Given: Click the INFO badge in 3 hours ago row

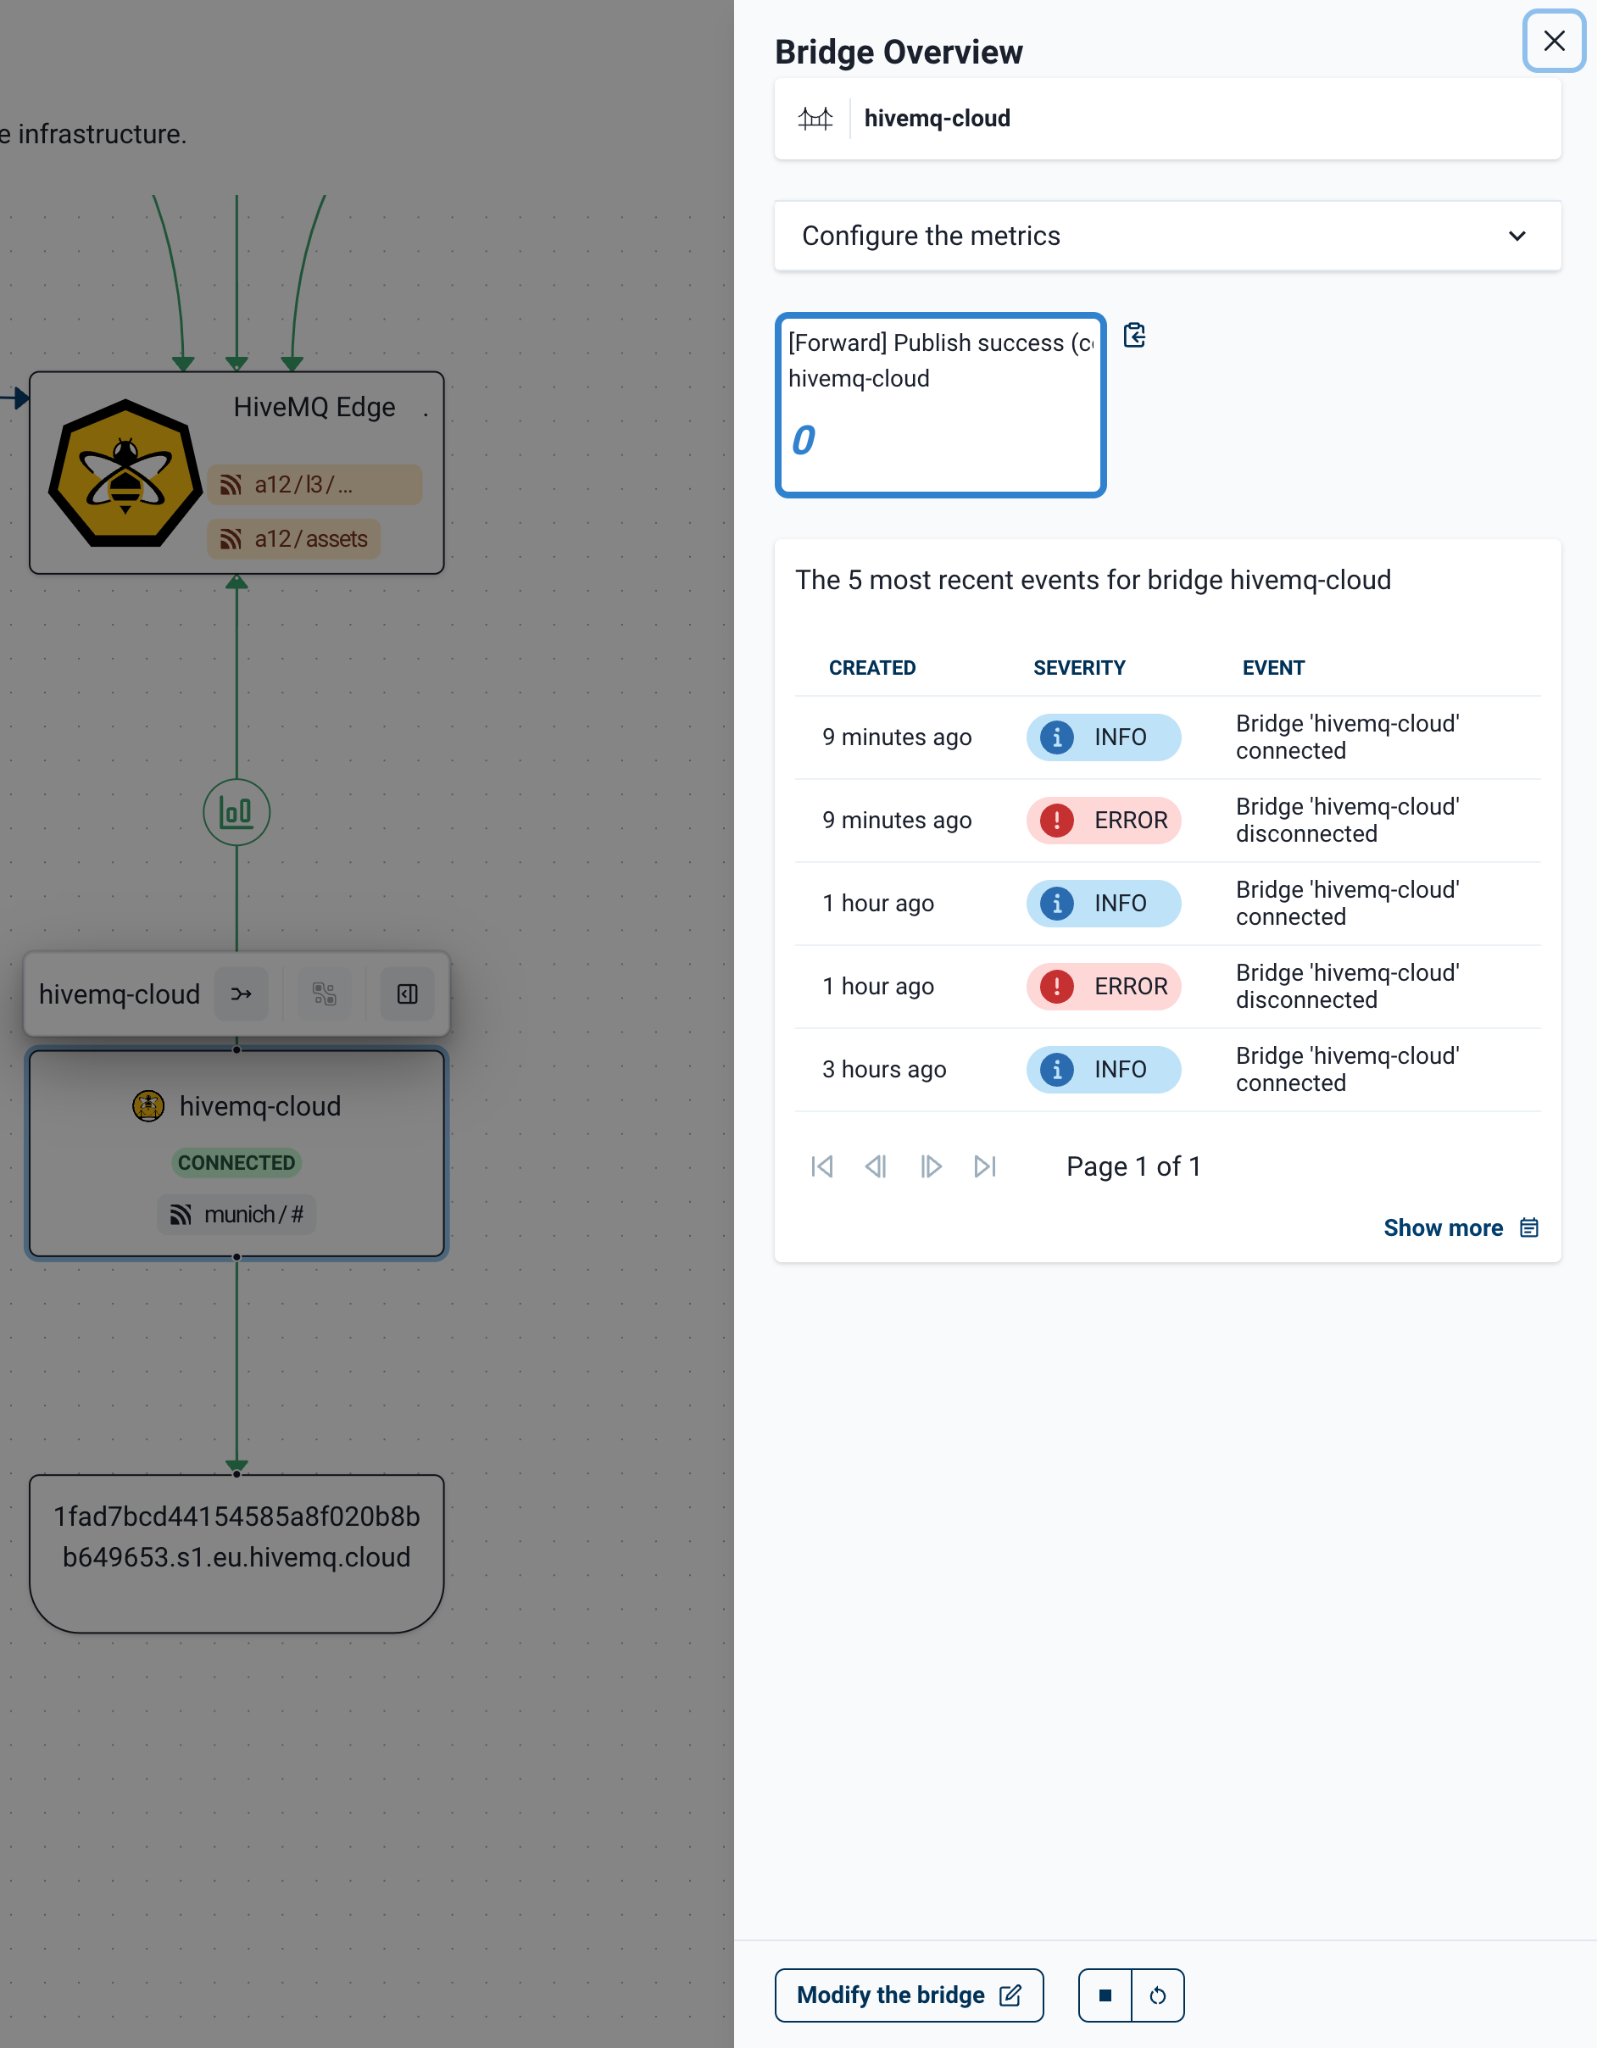Looking at the screenshot, I should point(1103,1069).
